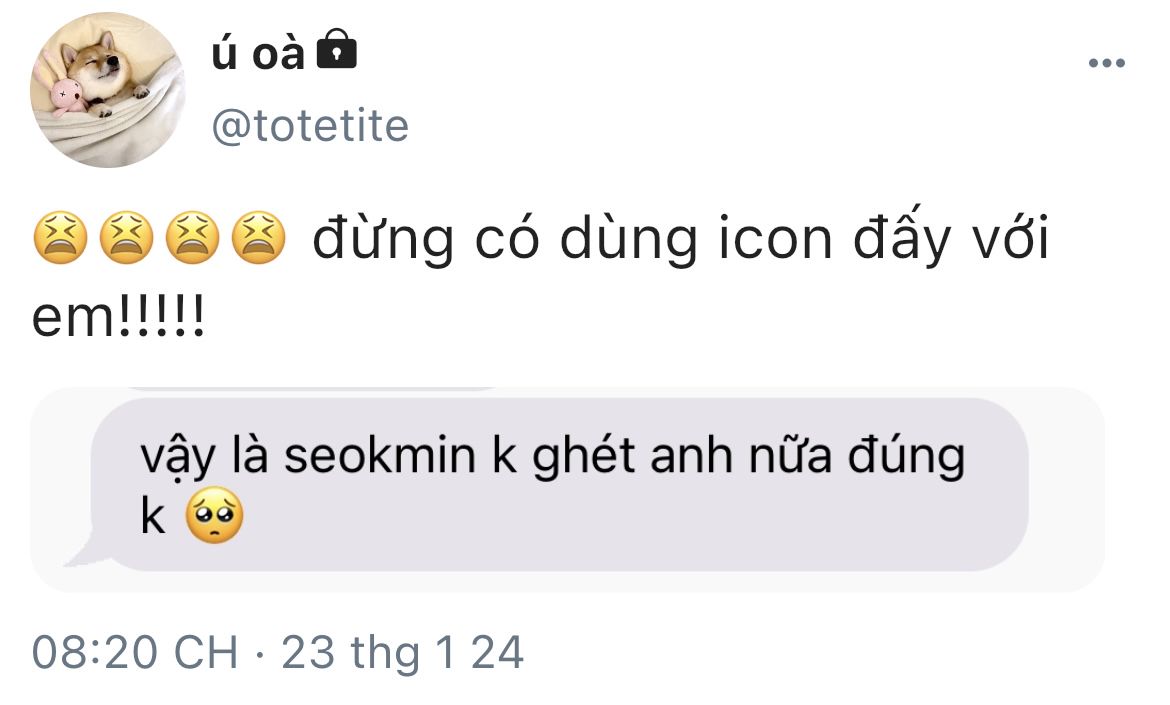Click the @totetite handle

pos(311,127)
